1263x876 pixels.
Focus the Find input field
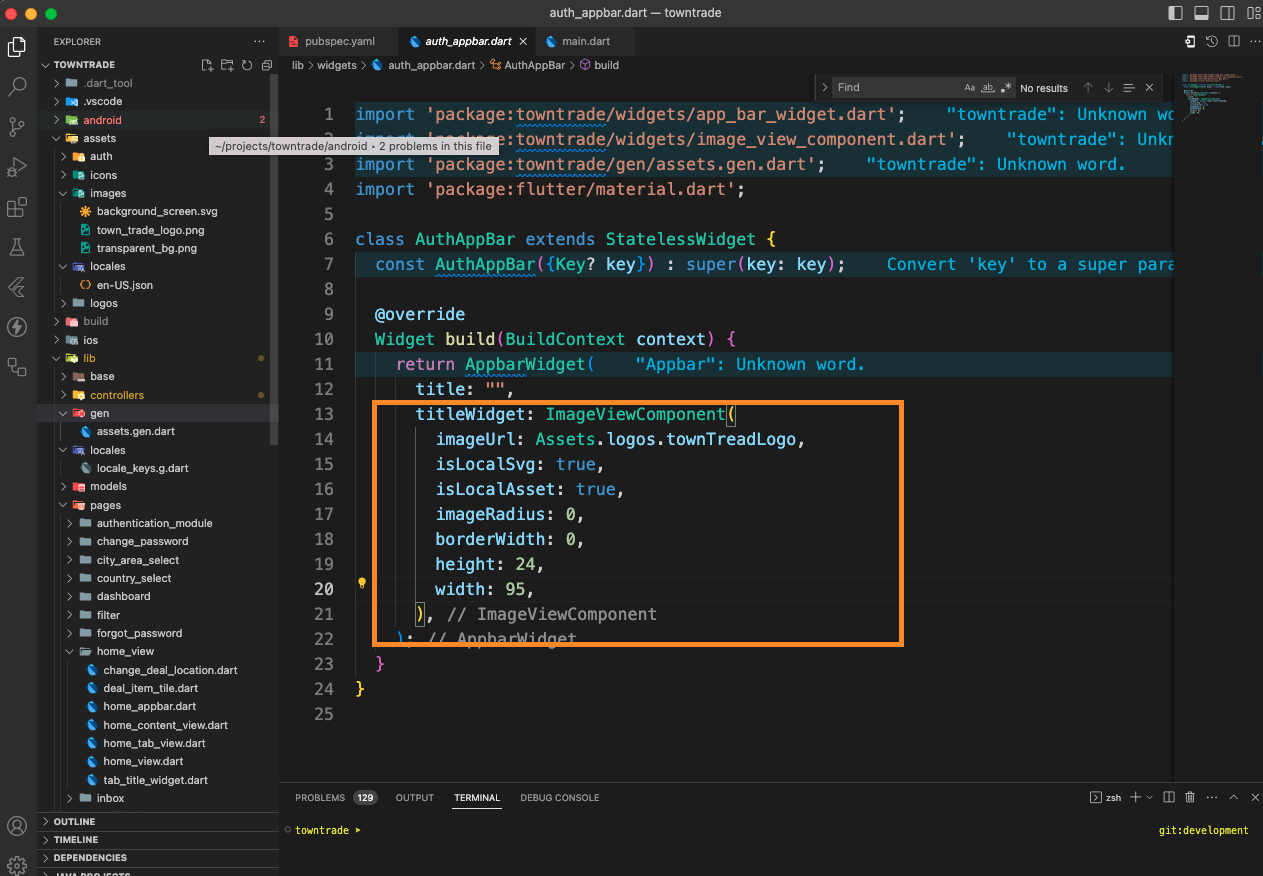coord(897,88)
